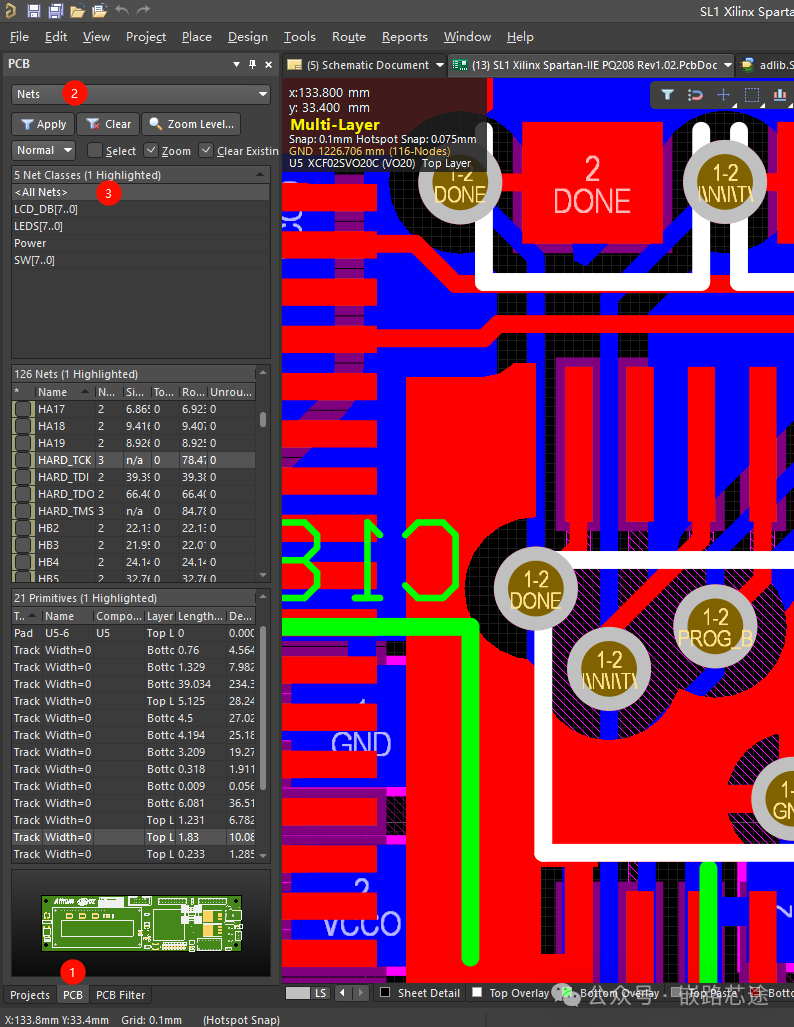Click the Zoom Level button
The width and height of the screenshot is (794, 1027).
click(x=191, y=124)
